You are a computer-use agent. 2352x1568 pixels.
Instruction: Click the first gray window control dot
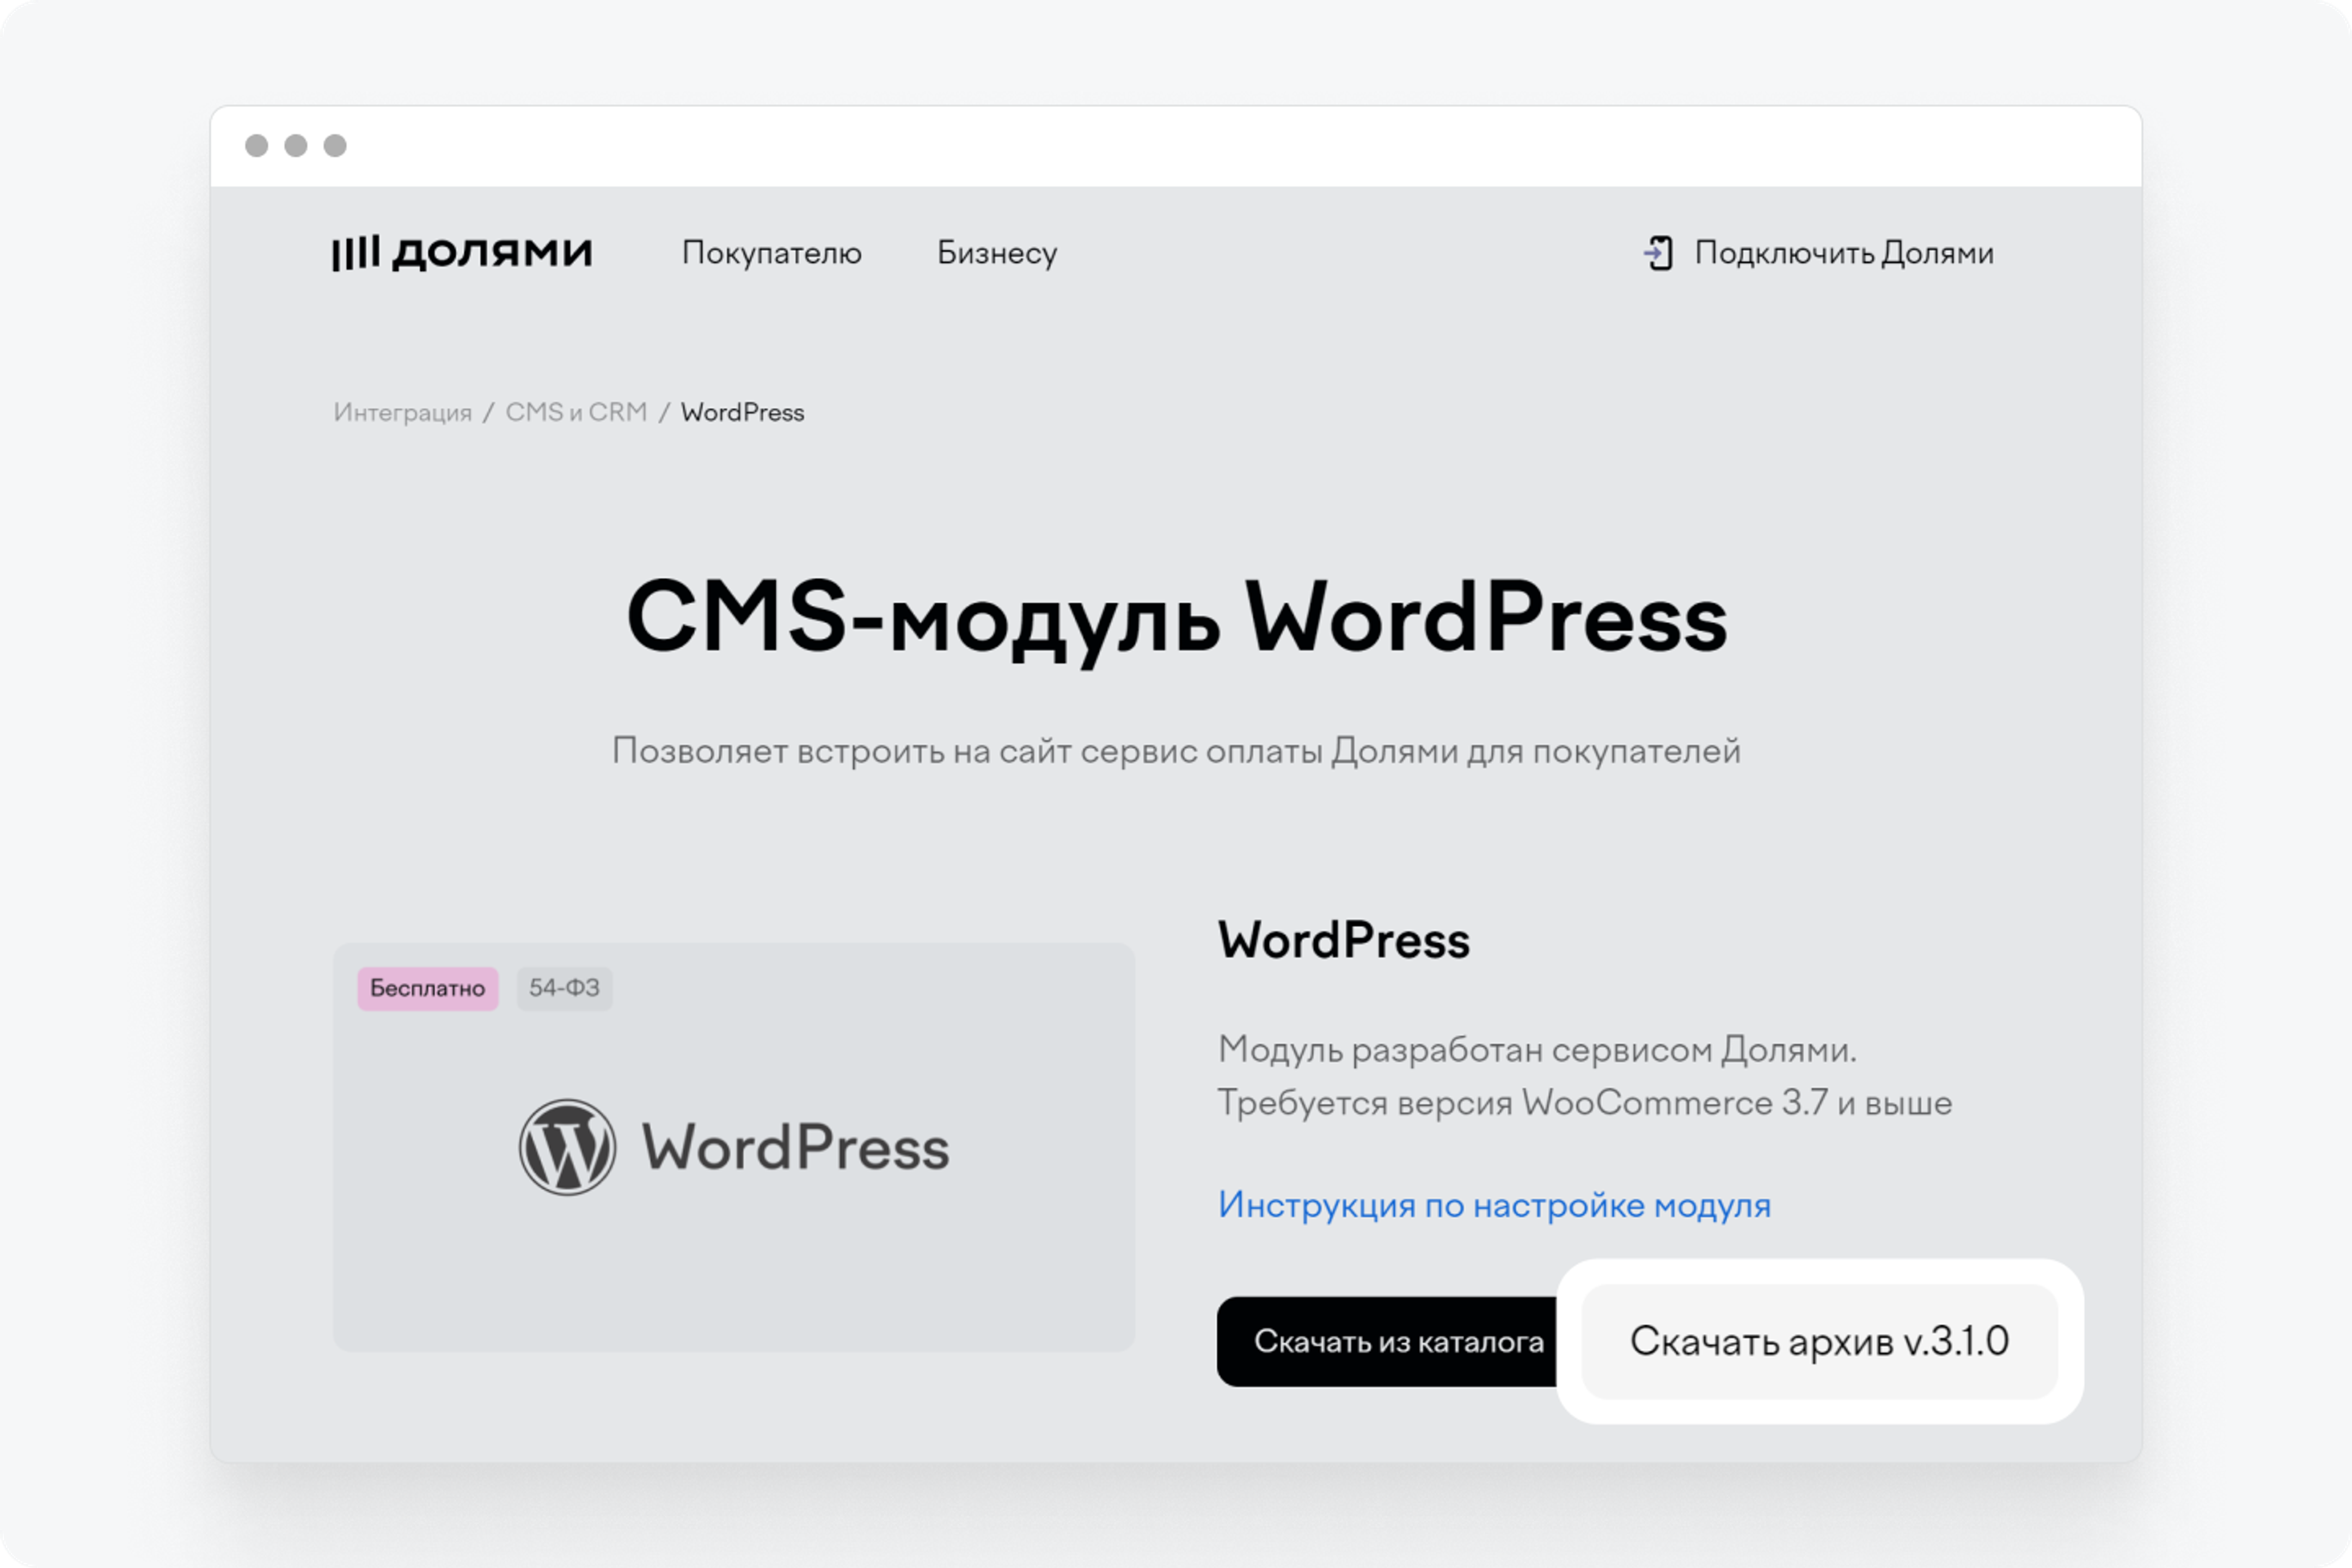coord(257,146)
